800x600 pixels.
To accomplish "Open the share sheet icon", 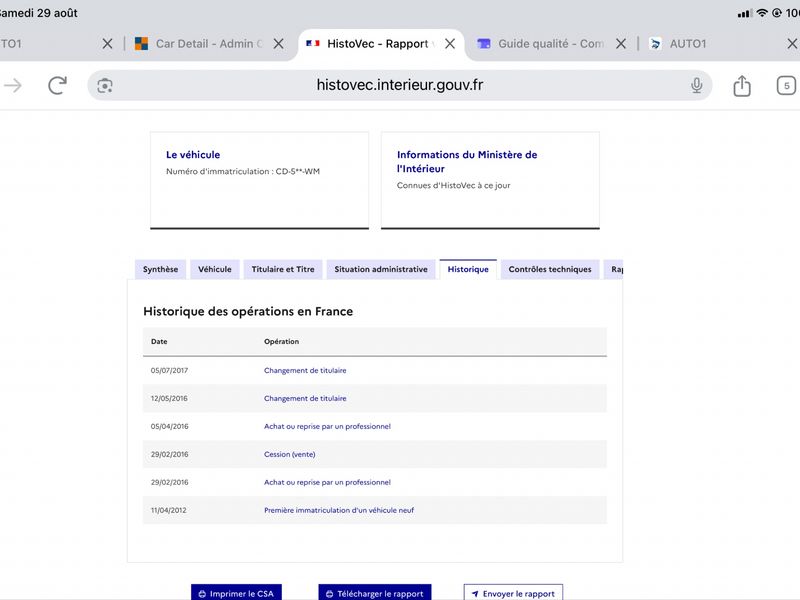I will 742,85.
